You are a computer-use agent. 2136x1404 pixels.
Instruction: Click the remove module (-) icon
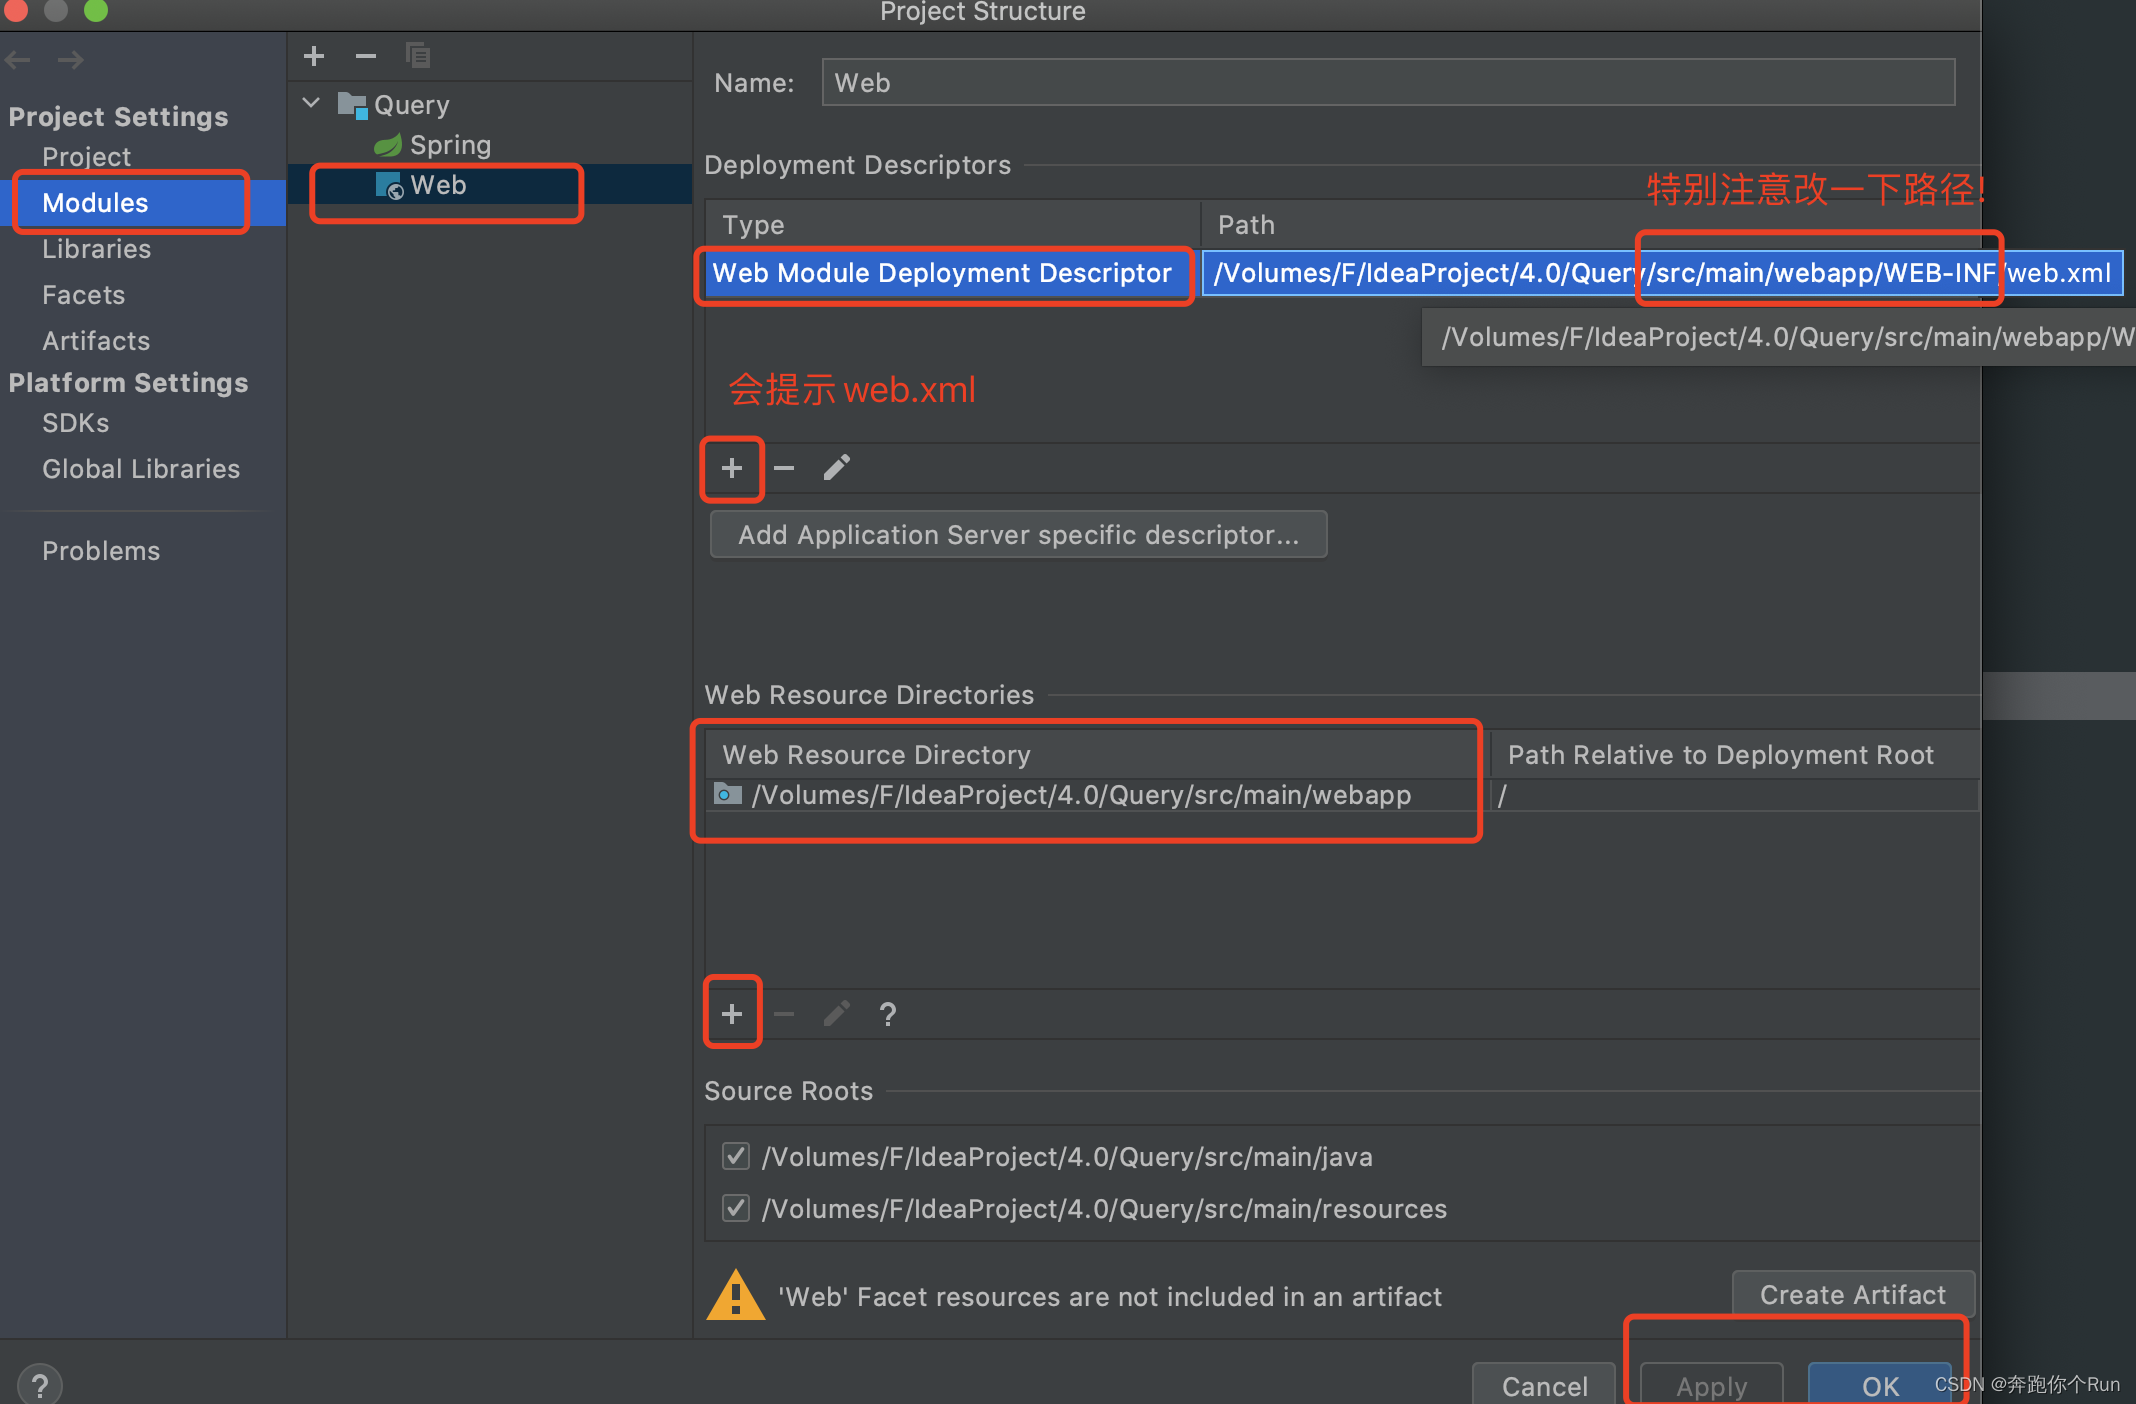click(x=365, y=56)
